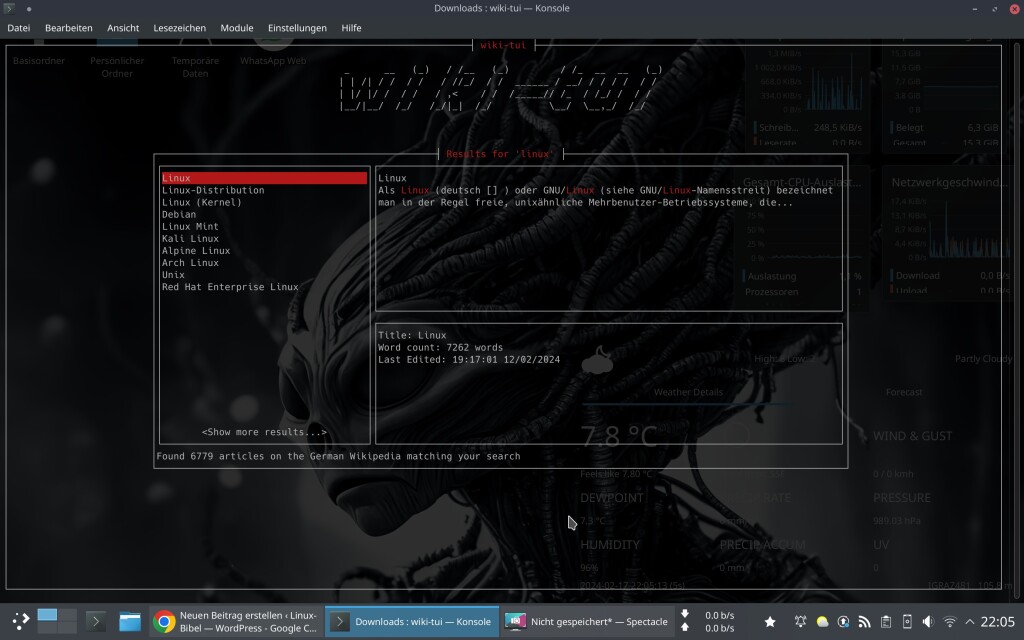Click the 'Results for linux' panel title
The width and height of the screenshot is (1024, 640).
pos(500,154)
